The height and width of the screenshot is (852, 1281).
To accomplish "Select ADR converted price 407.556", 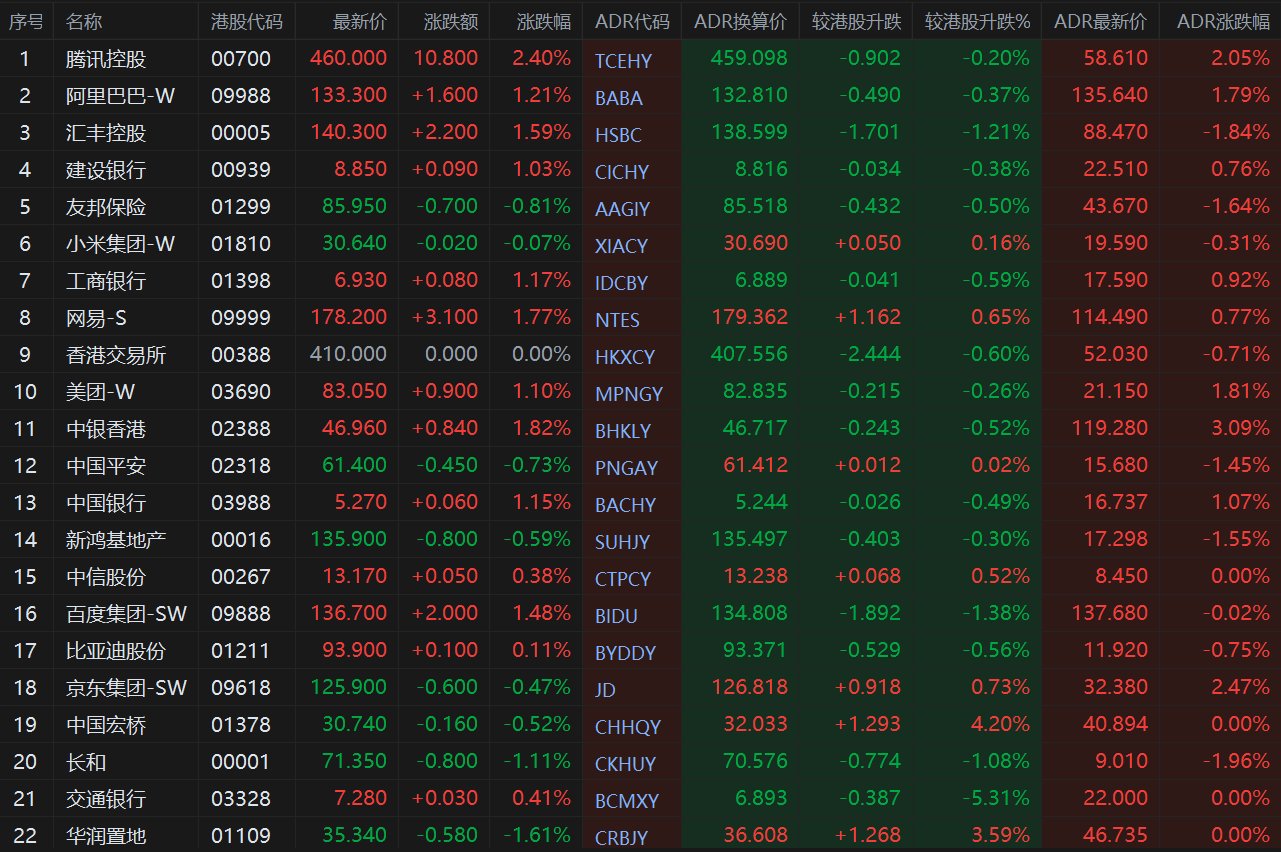I will click(749, 355).
